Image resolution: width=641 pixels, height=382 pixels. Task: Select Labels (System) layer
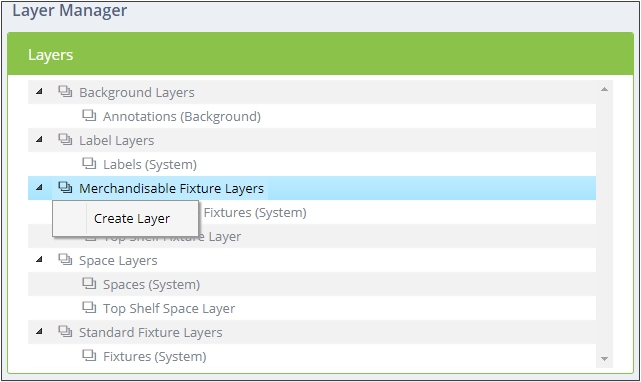(150, 164)
